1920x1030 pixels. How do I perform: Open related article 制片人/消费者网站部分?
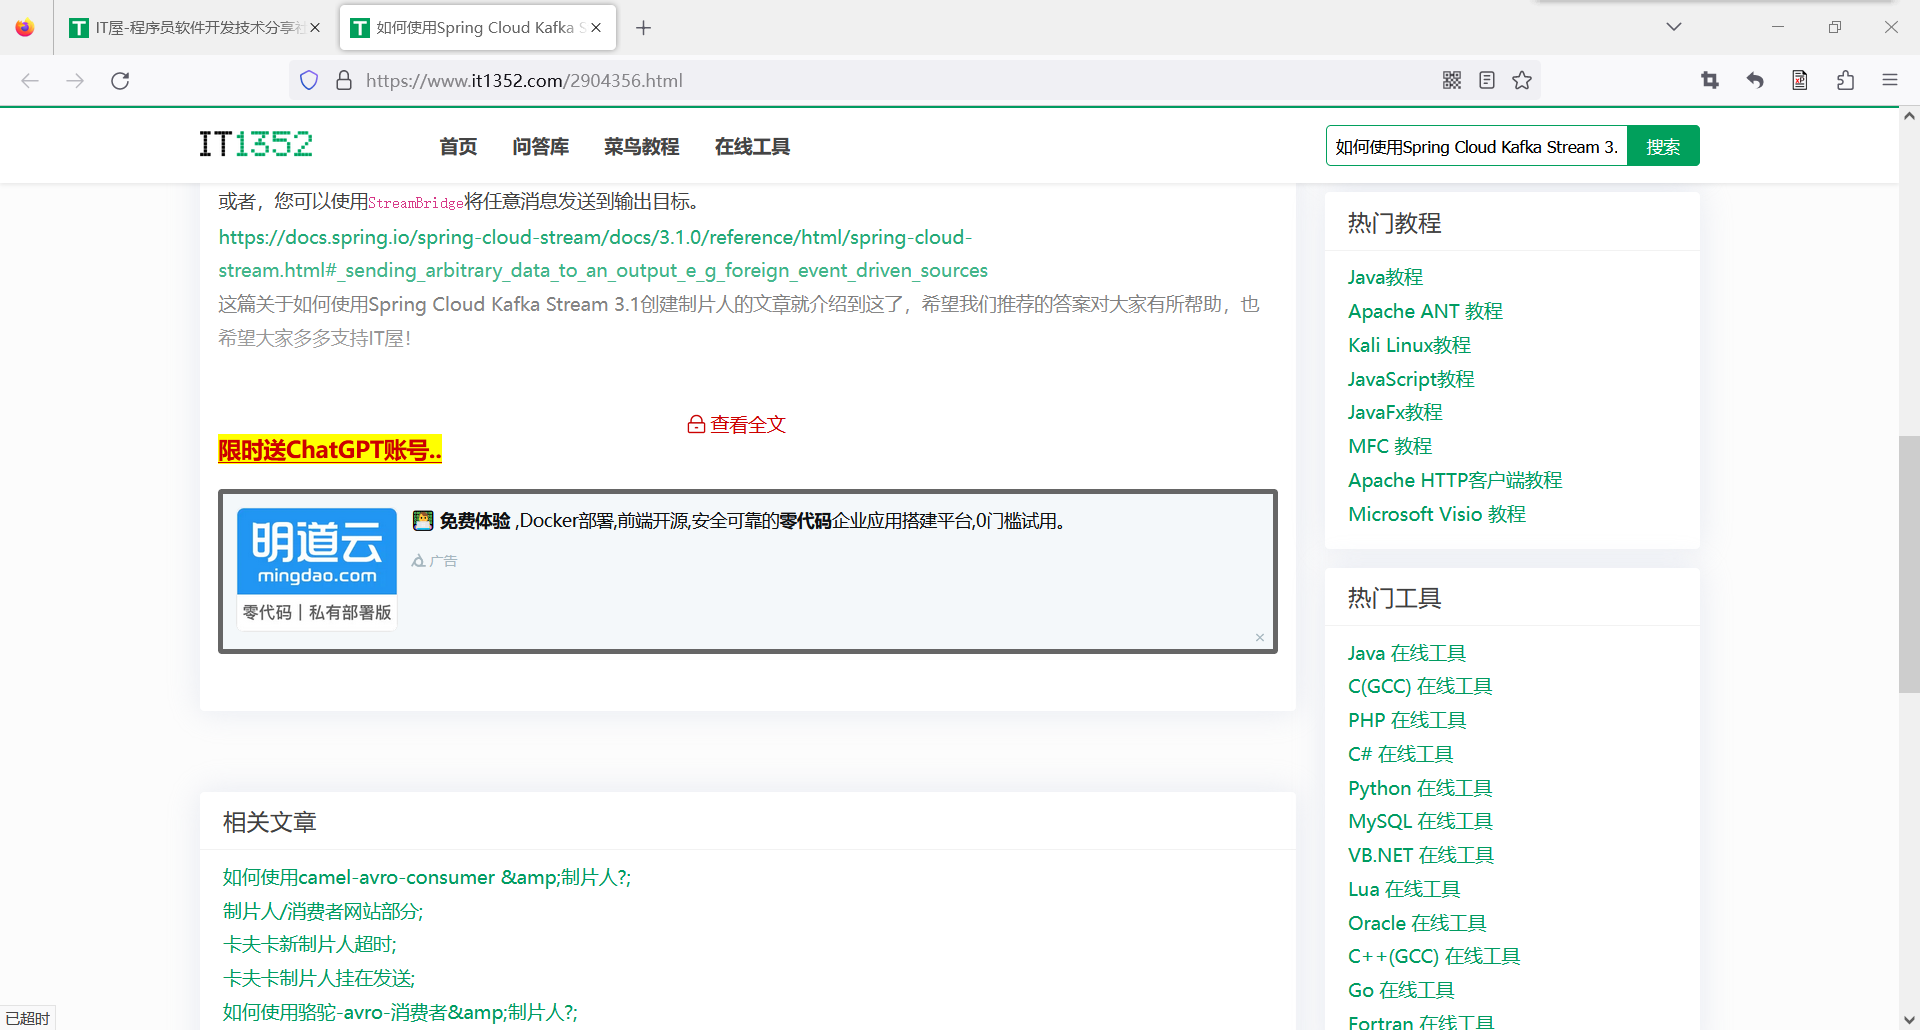coord(323,911)
